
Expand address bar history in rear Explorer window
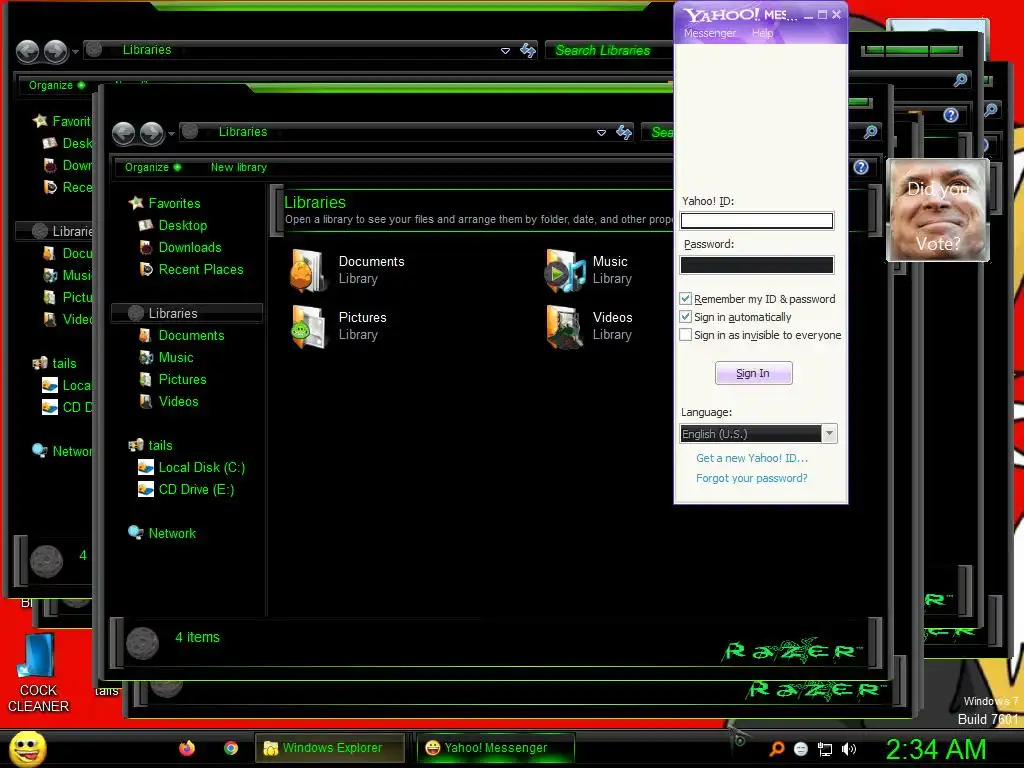(x=505, y=50)
